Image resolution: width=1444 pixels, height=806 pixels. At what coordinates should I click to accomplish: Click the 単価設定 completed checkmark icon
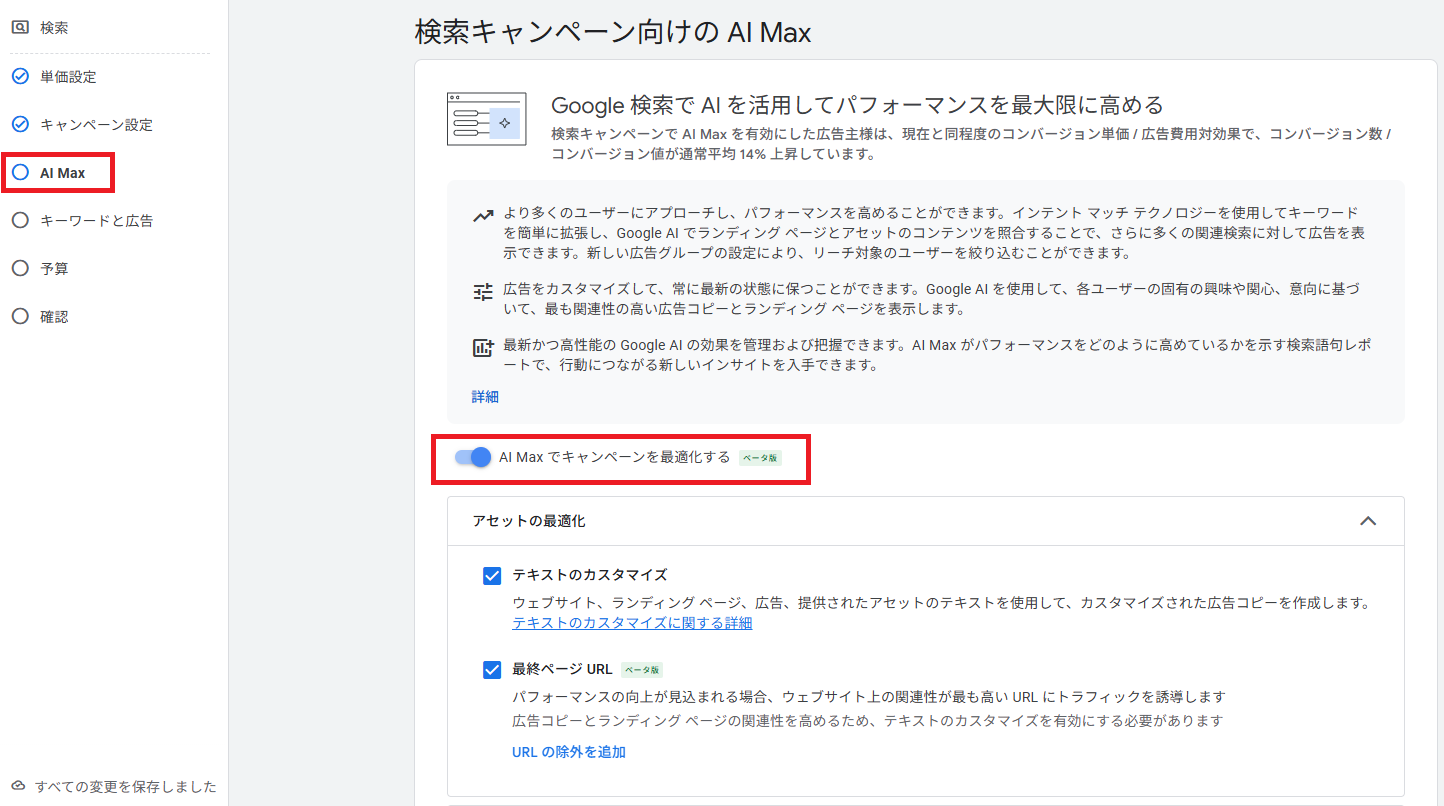[x=20, y=76]
